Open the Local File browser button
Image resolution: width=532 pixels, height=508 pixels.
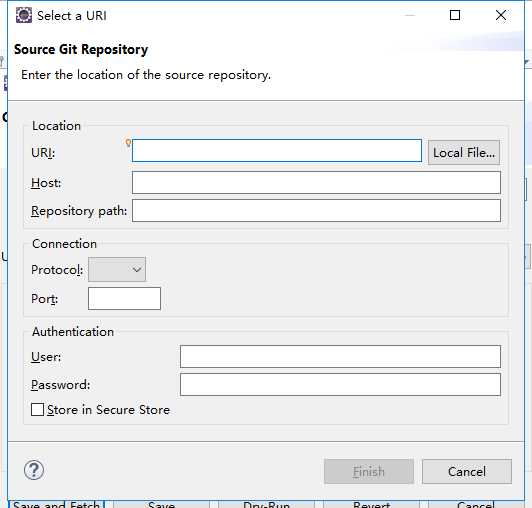tap(464, 153)
